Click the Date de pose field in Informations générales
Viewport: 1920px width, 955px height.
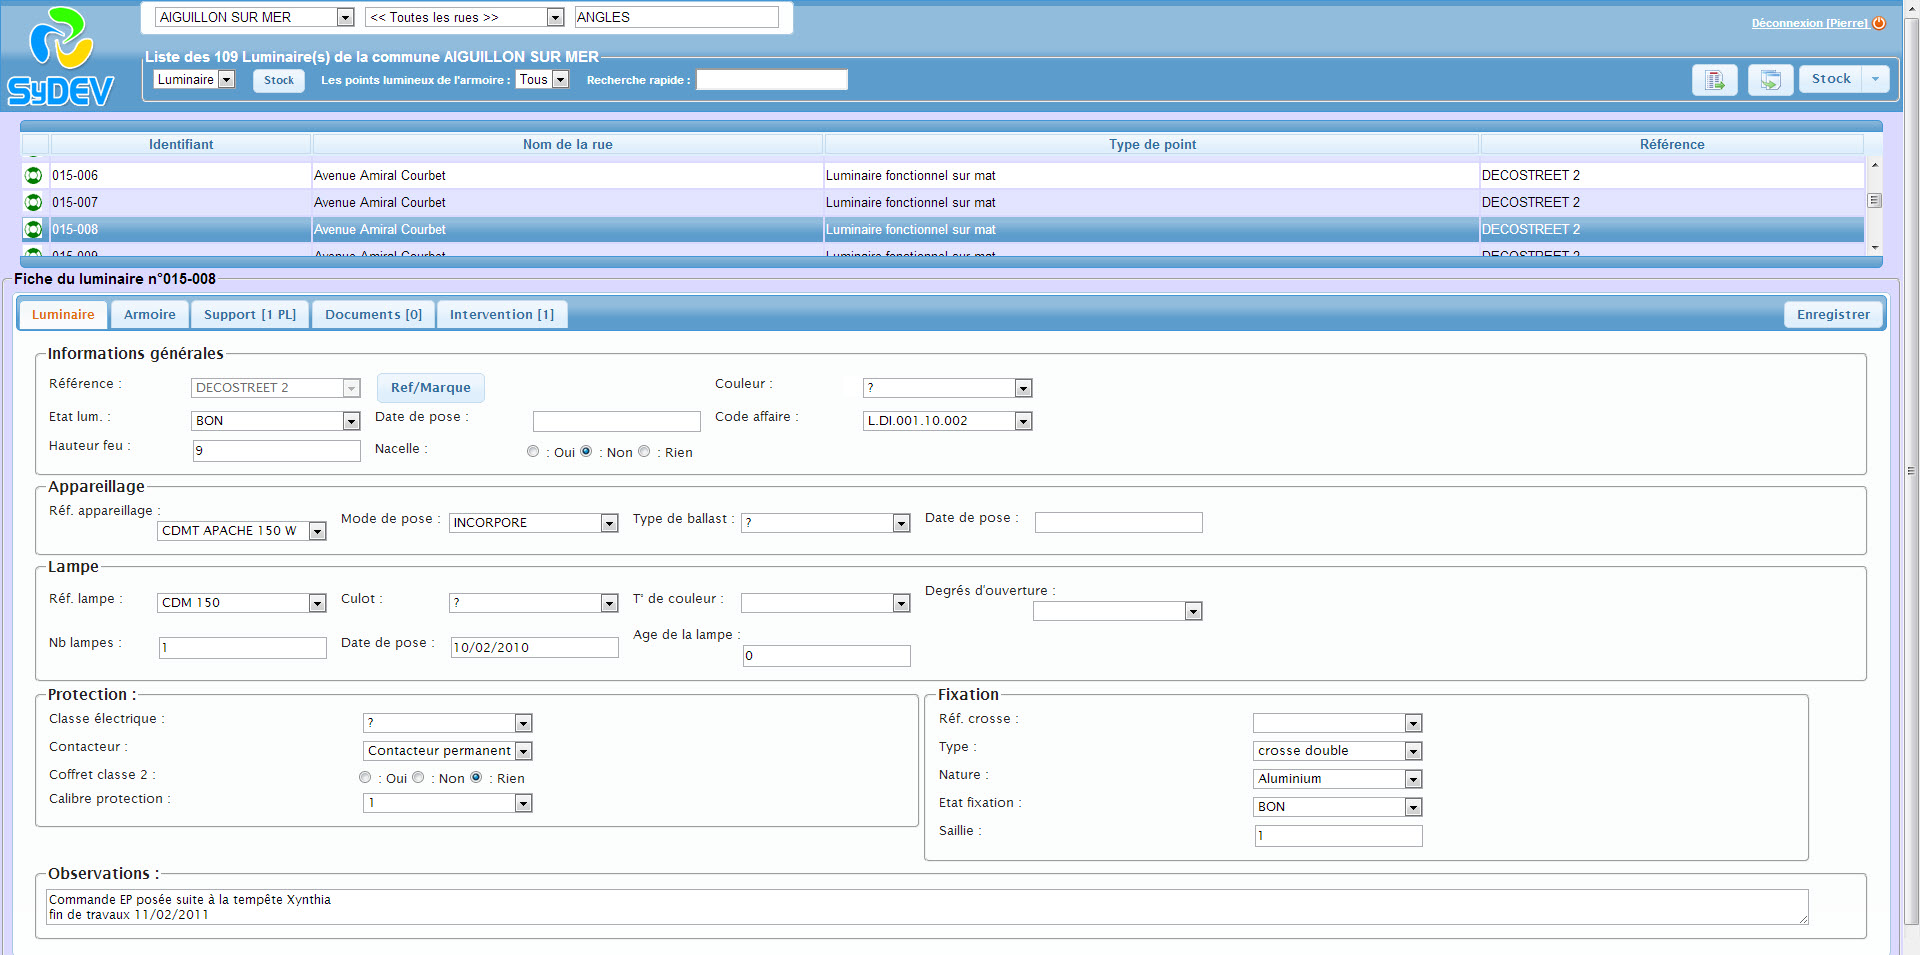[616, 421]
